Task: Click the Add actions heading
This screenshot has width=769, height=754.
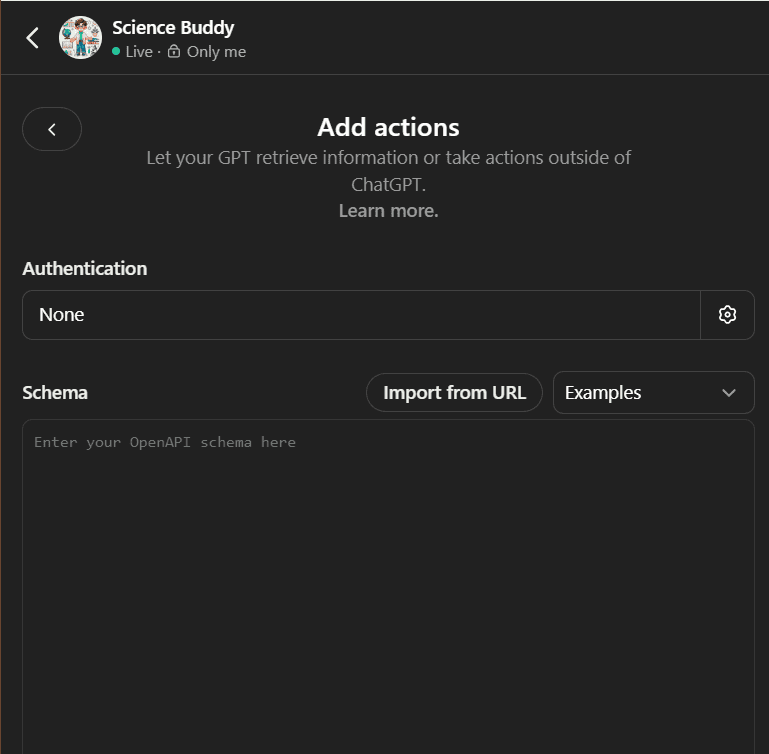Action: click(x=388, y=127)
